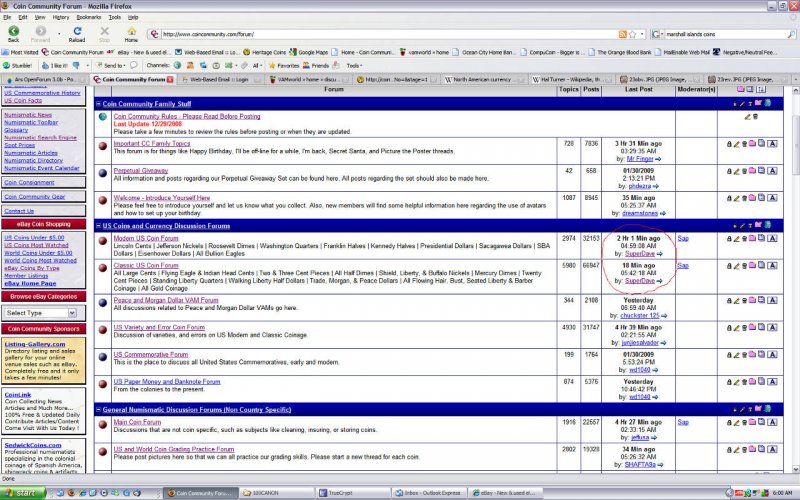This screenshot has width=800, height=500.
Task: Click the Stumble! toolbar button
Action: point(17,66)
